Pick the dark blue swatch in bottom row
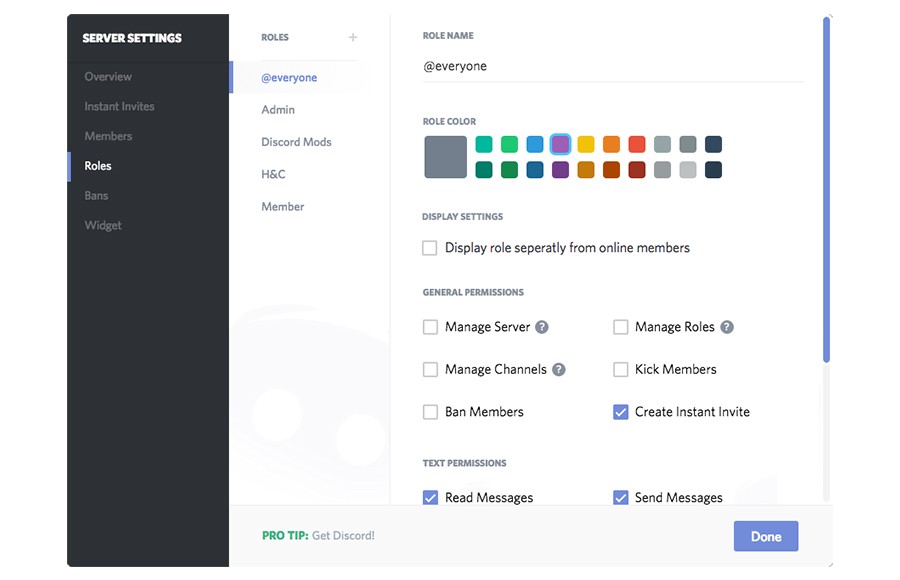Image resolution: width=900 pixels, height=580 pixels. click(x=535, y=170)
